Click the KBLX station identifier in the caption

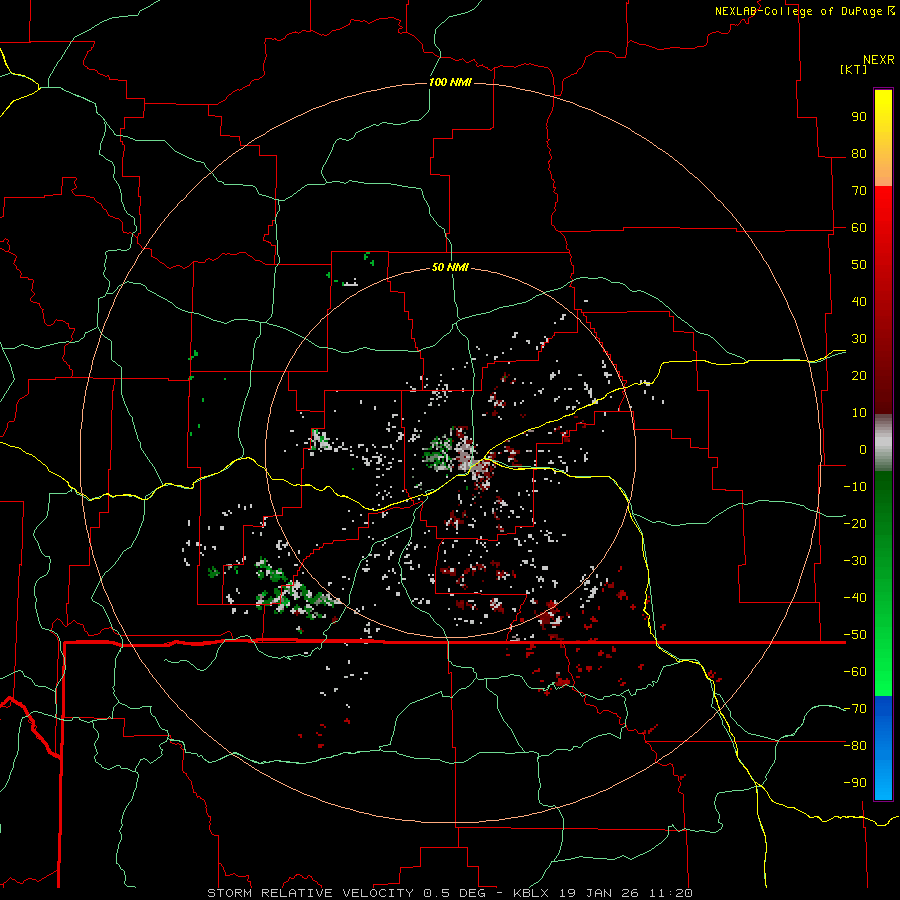pyautogui.click(x=531, y=893)
